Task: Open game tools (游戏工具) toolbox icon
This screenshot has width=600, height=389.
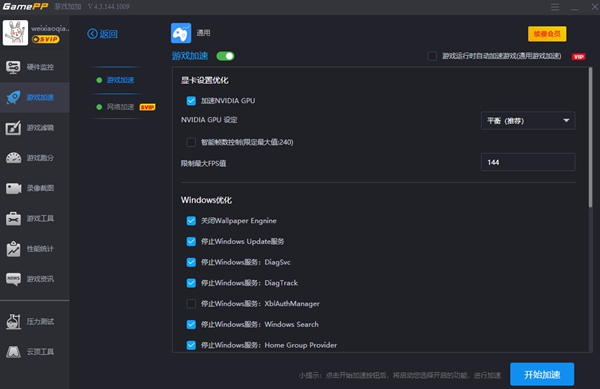Action: click(13, 218)
